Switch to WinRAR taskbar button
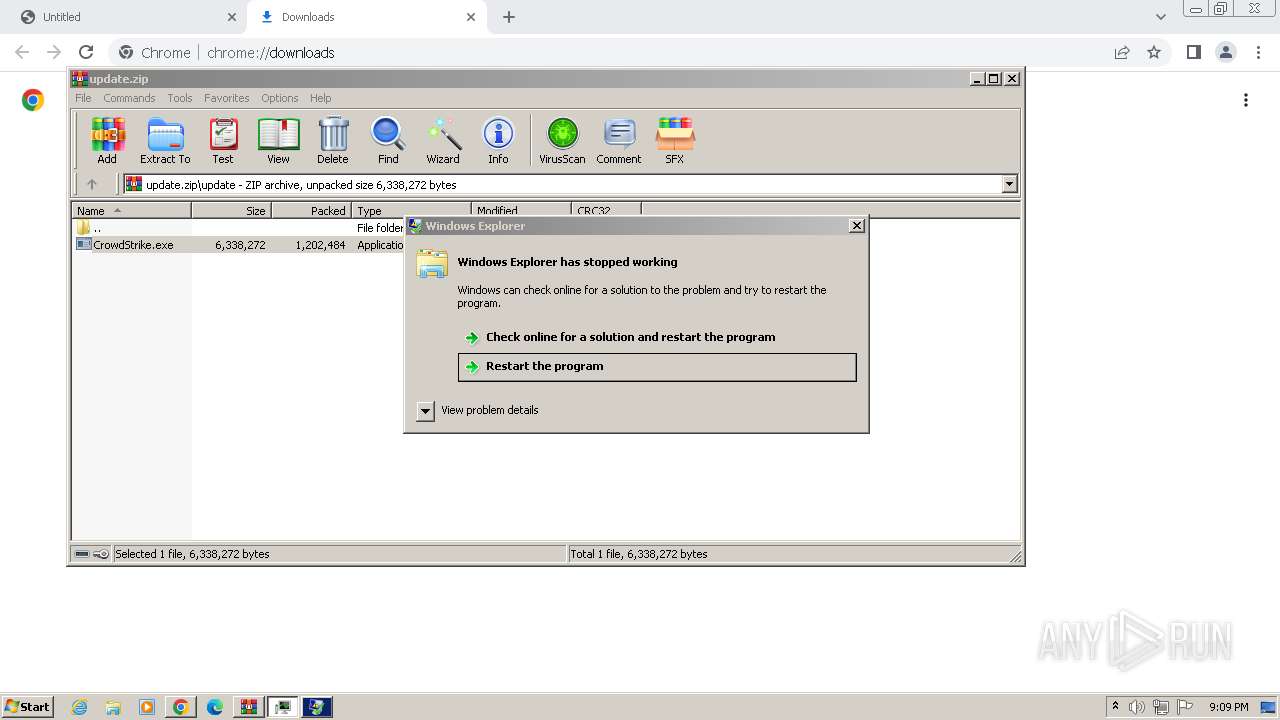 [249, 707]
